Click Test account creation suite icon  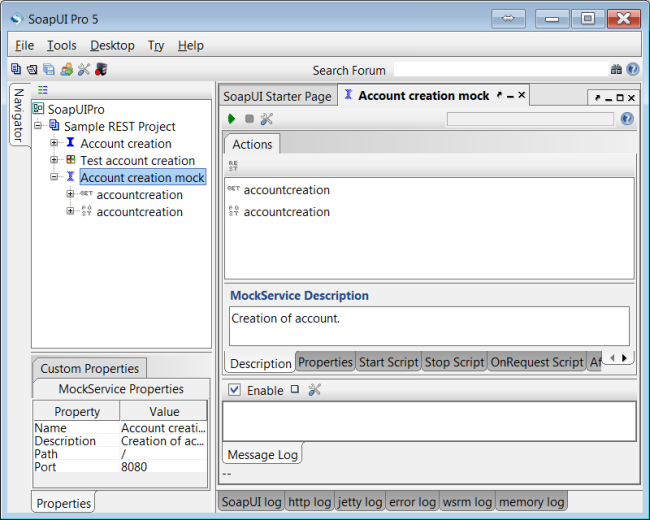71,159
